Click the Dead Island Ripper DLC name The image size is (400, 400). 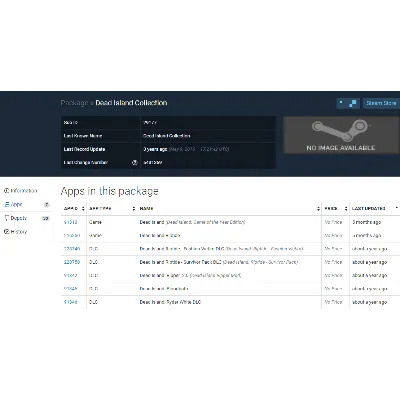[x=190, y=275]
